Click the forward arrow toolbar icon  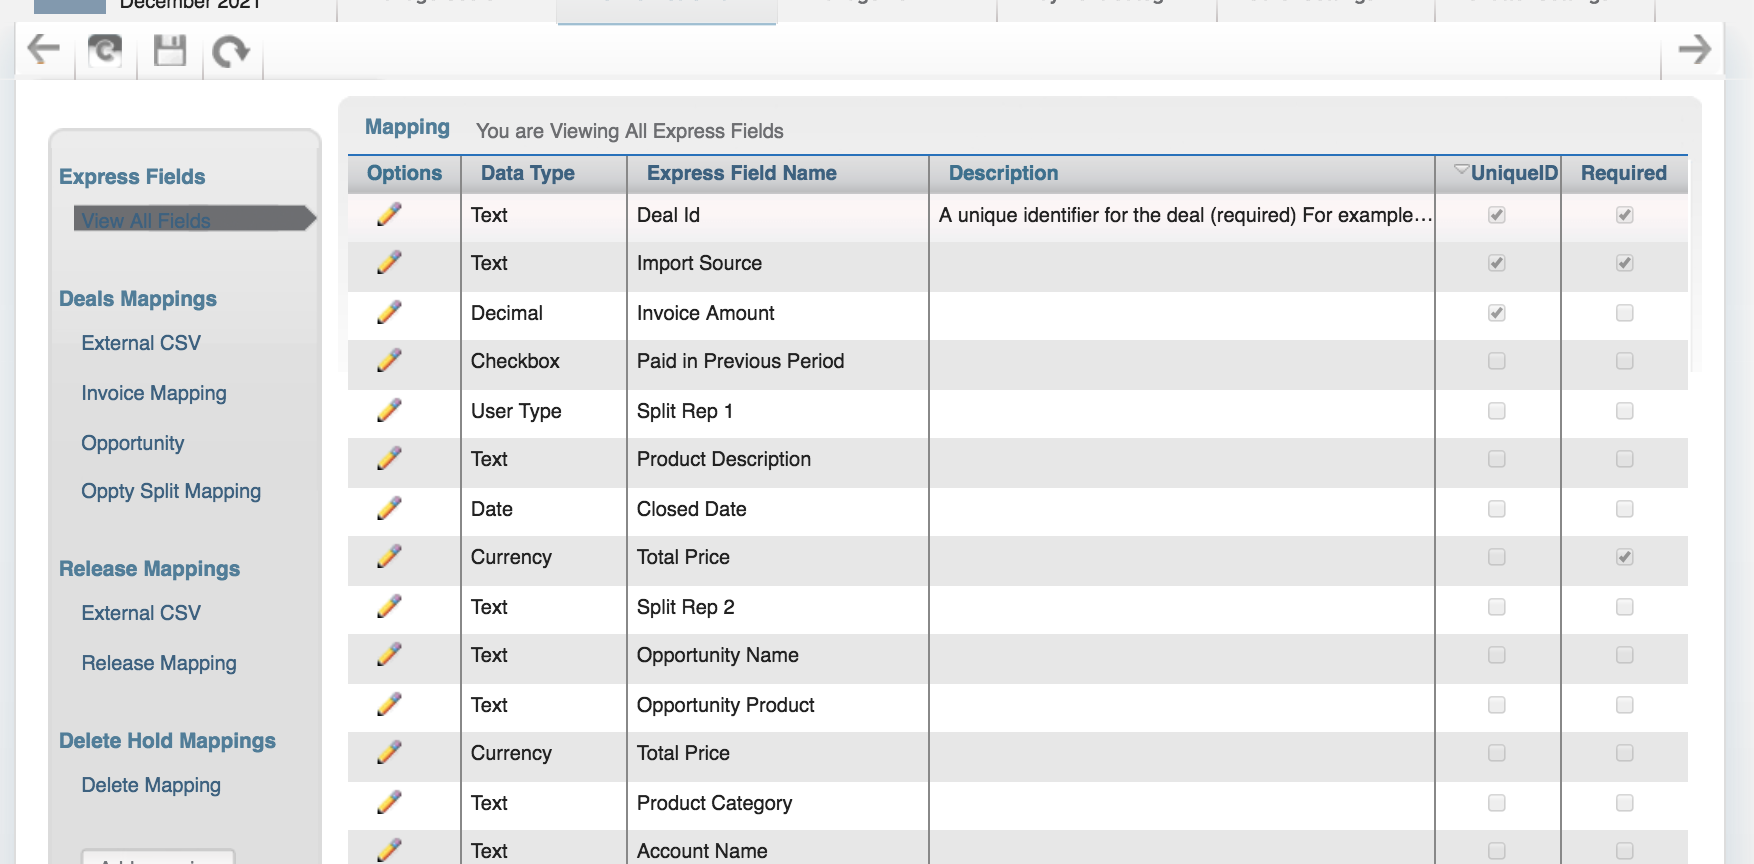[1695, 49]
